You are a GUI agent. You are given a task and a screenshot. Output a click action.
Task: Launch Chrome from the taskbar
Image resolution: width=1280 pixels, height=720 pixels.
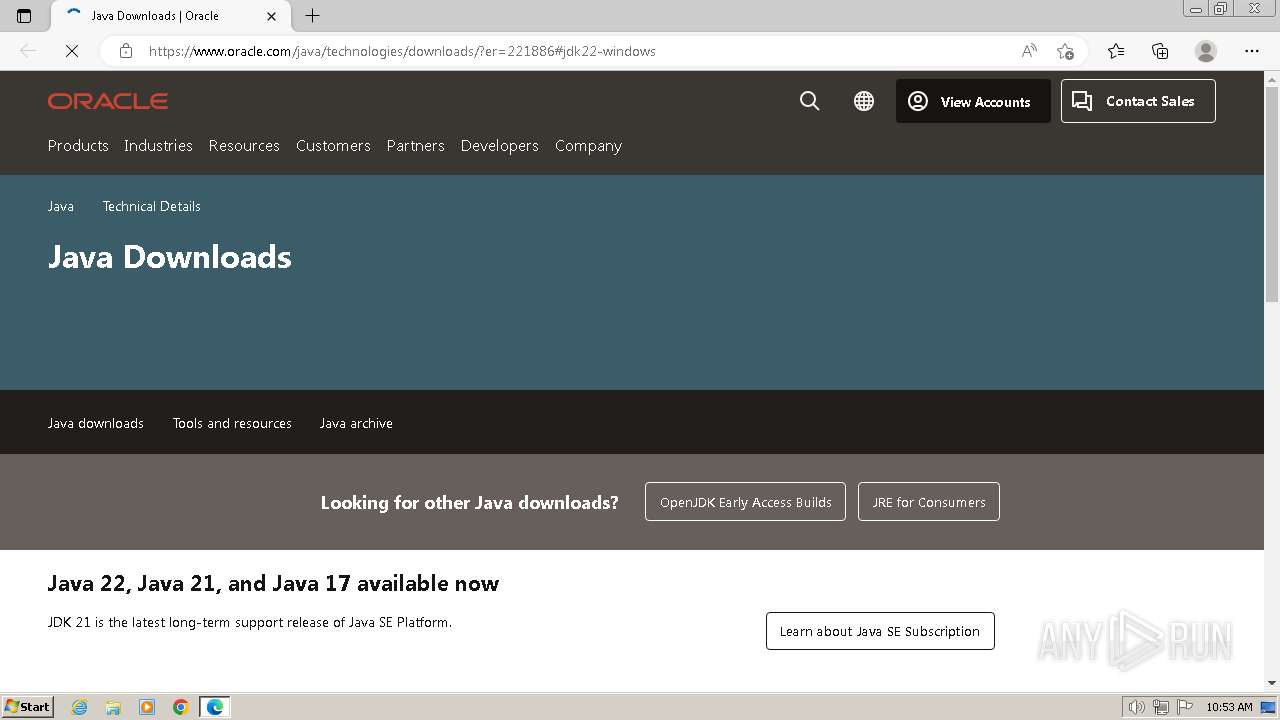click(181, 707)
